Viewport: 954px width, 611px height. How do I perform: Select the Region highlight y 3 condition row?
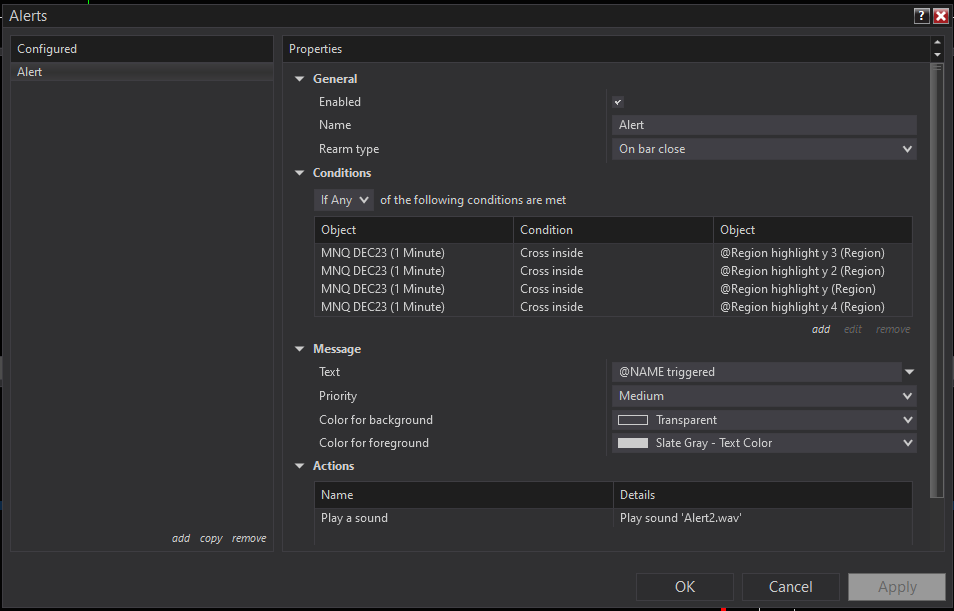coord(612,253)
